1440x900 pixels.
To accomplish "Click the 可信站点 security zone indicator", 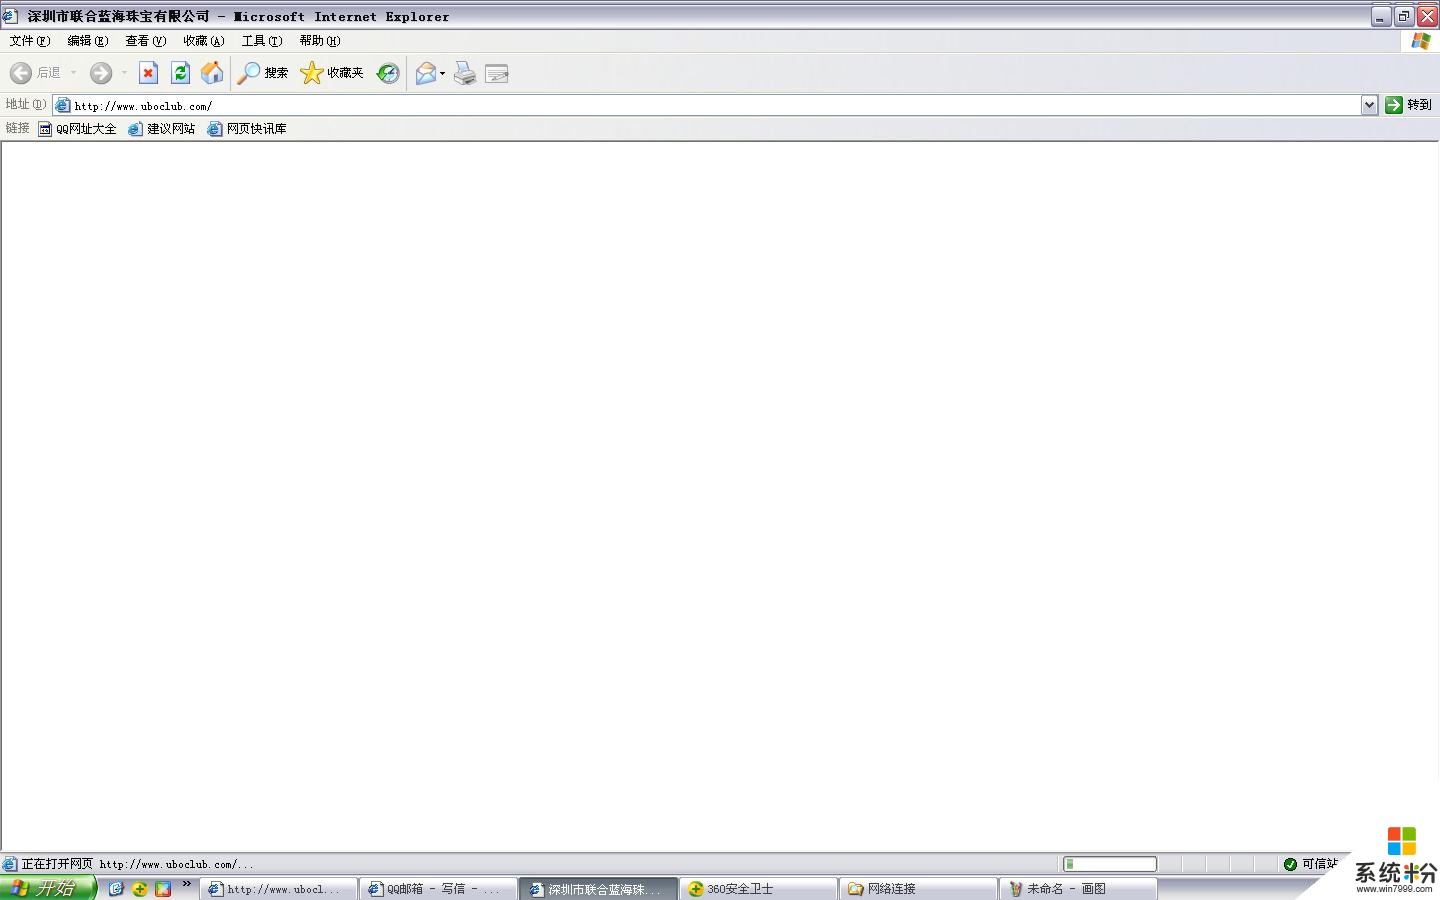I will 1311,864.
